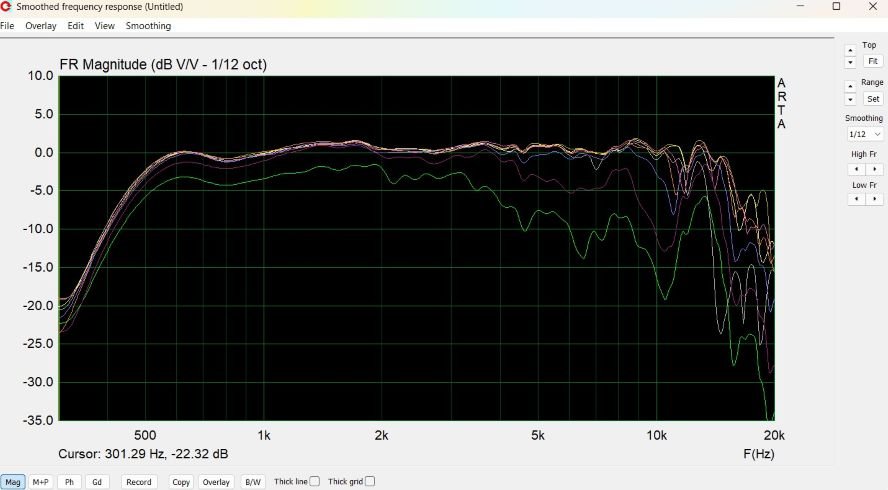This screenshot has width=888, height=490.
Task: Open the Overlay menu
Action: click(41, 26)
